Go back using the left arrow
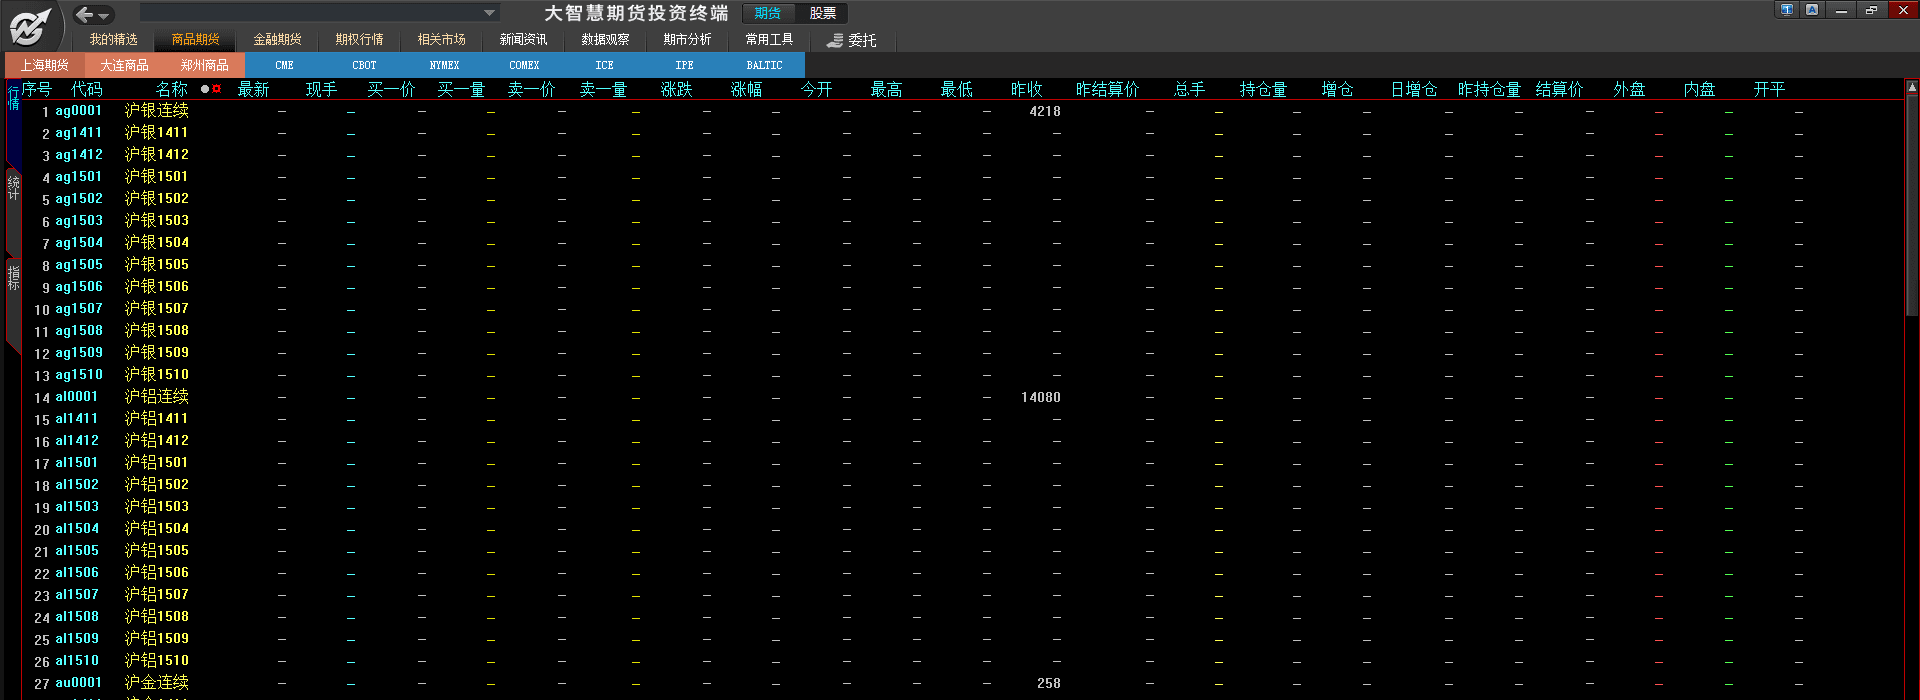Viewport: 1920px width, 700px height. (84, 14)
